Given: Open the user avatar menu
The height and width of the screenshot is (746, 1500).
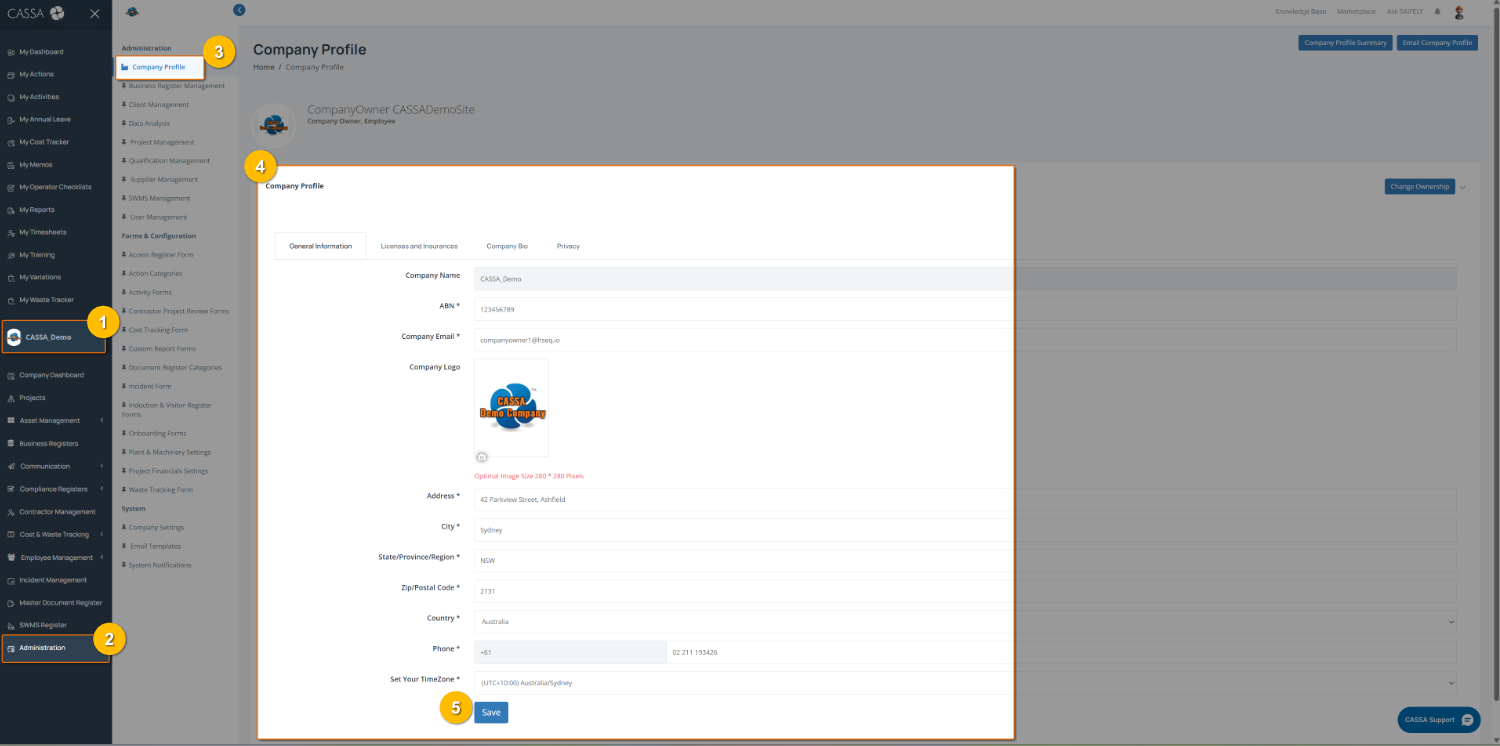Looking at the screenshot, I should click(x=1459, y=12).
